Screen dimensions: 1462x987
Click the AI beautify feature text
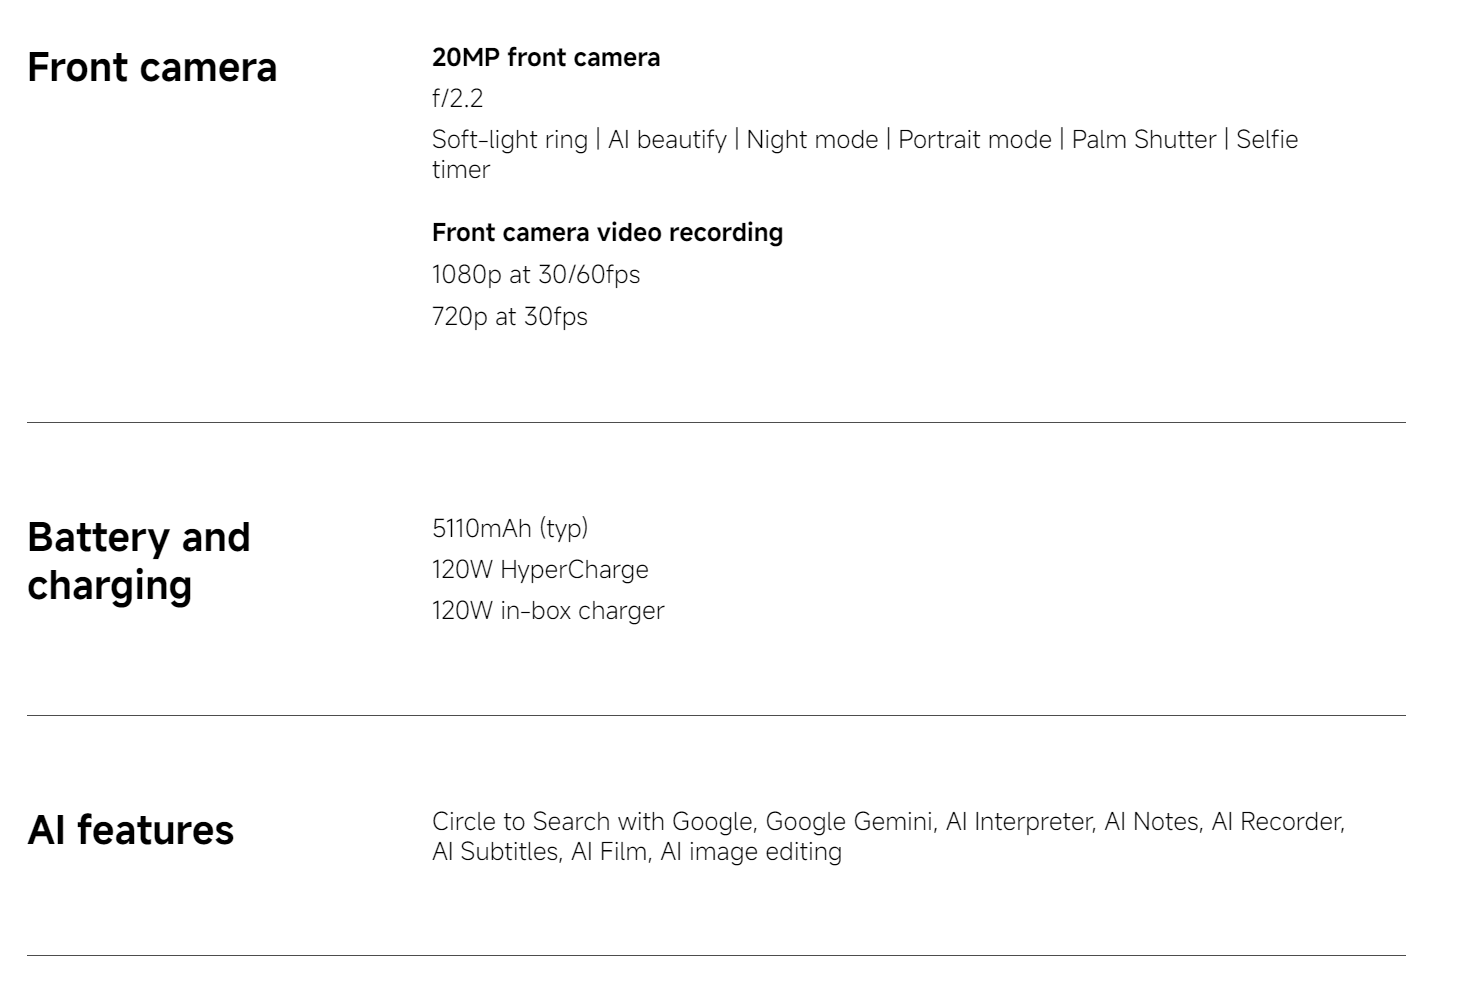(667, 139)
